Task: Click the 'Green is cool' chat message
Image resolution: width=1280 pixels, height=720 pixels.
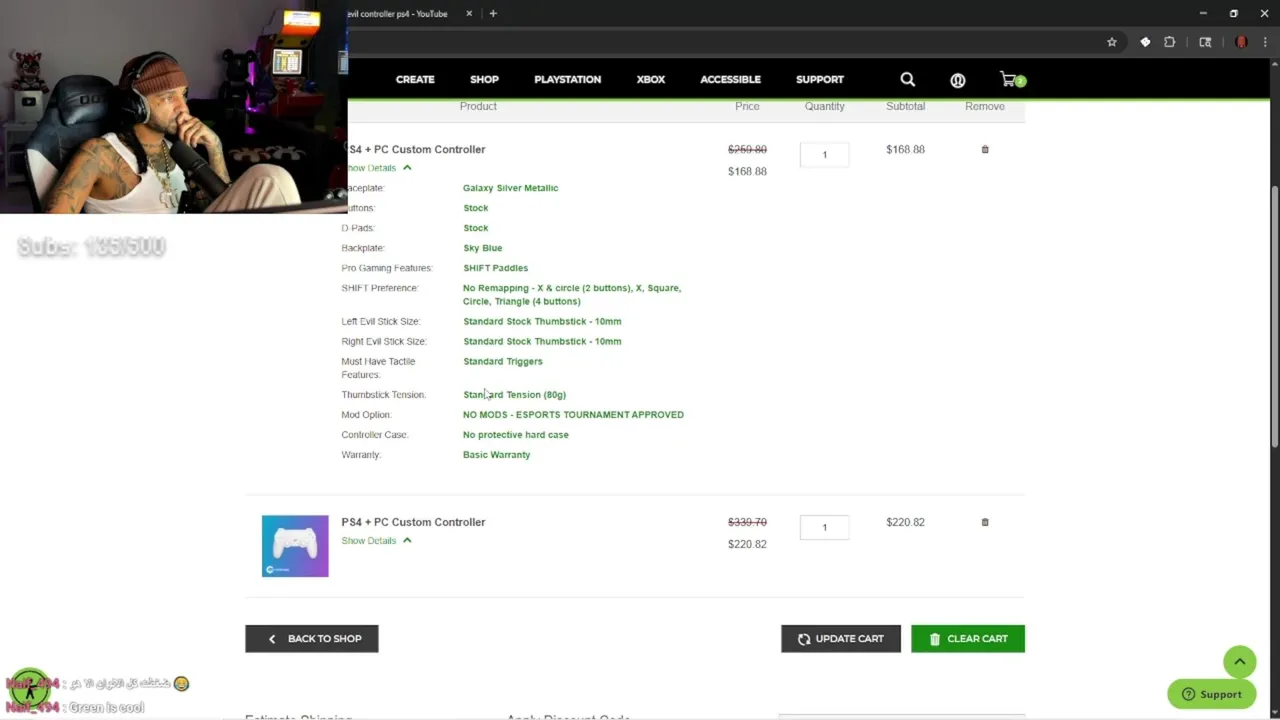Action: point(106,708)
